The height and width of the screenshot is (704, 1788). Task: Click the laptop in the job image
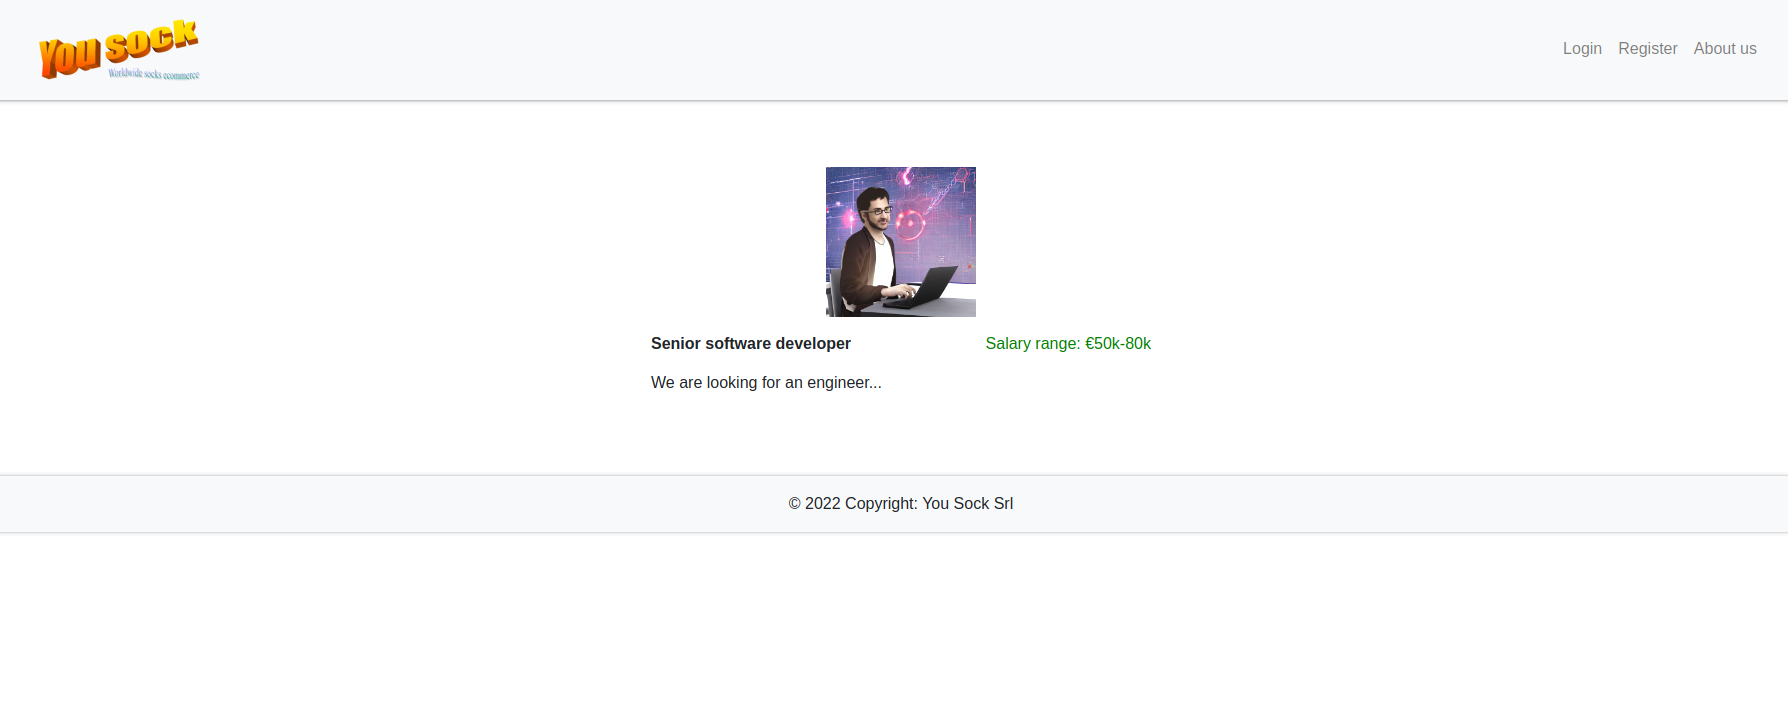tap(934, 286)
